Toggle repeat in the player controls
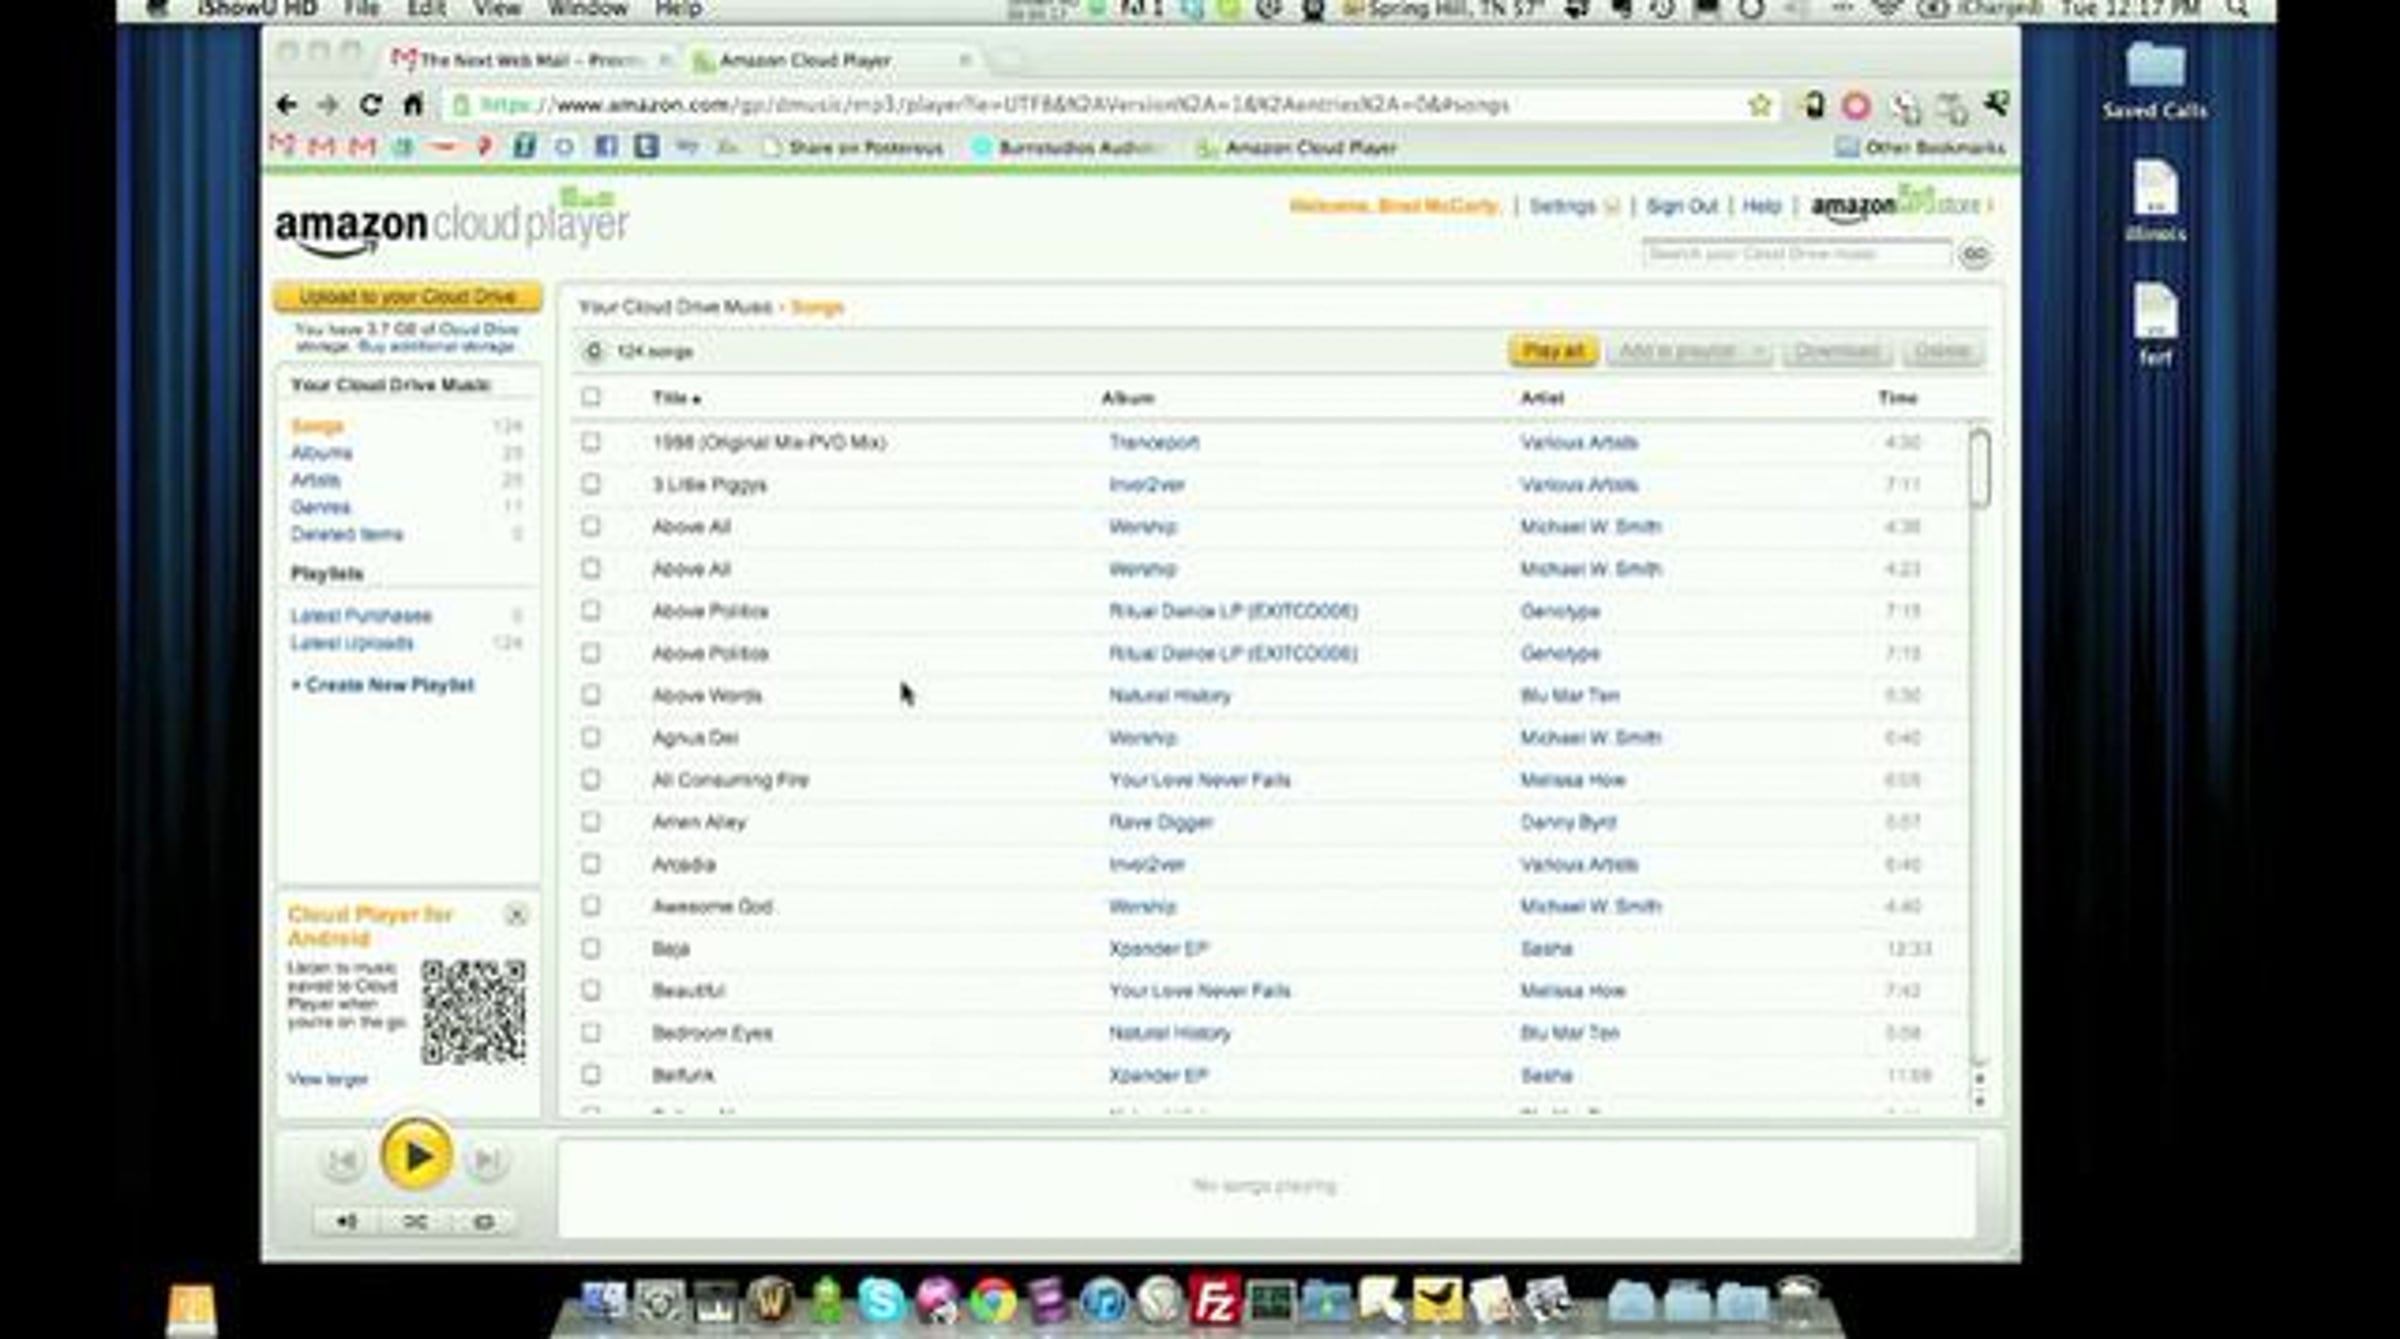The image size is (2400, 1339). click(484, 1221)
